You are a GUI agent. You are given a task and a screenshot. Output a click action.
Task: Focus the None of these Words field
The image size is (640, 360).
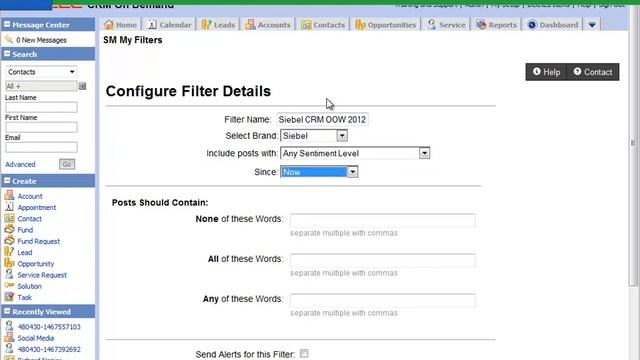click(x=383, y=220)
